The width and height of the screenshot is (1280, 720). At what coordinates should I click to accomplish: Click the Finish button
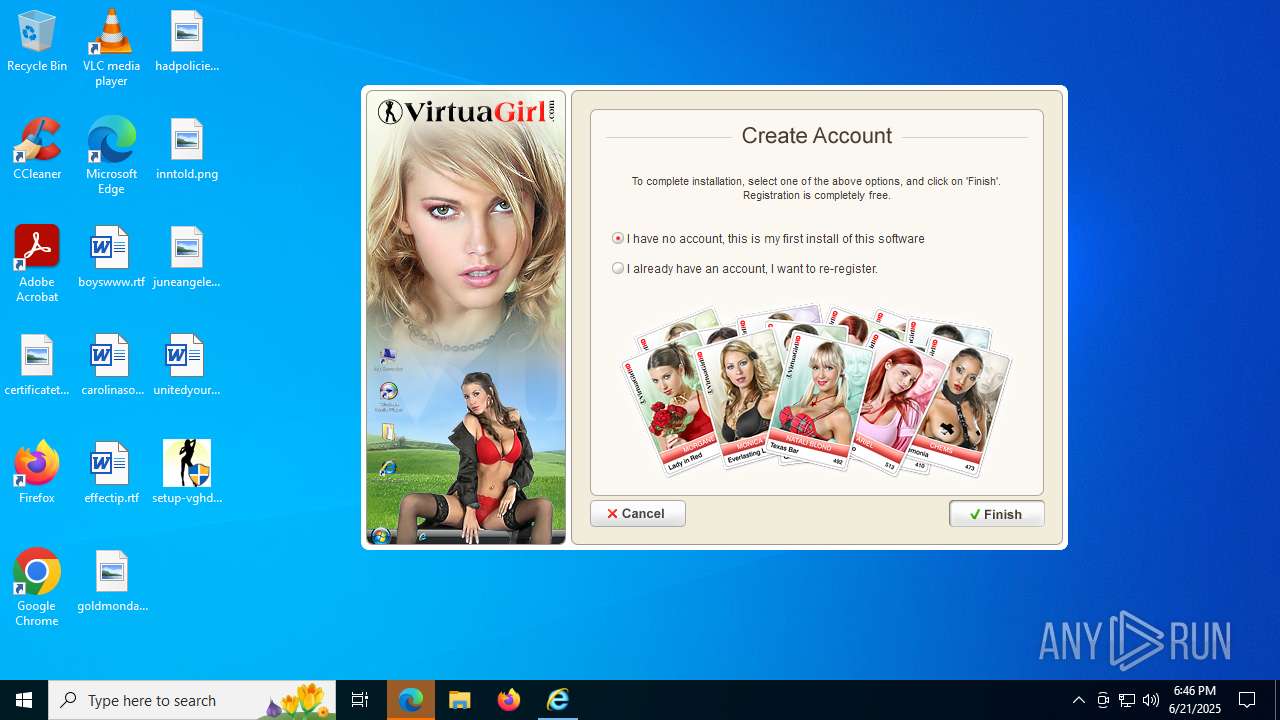click(x=997, y=514)
